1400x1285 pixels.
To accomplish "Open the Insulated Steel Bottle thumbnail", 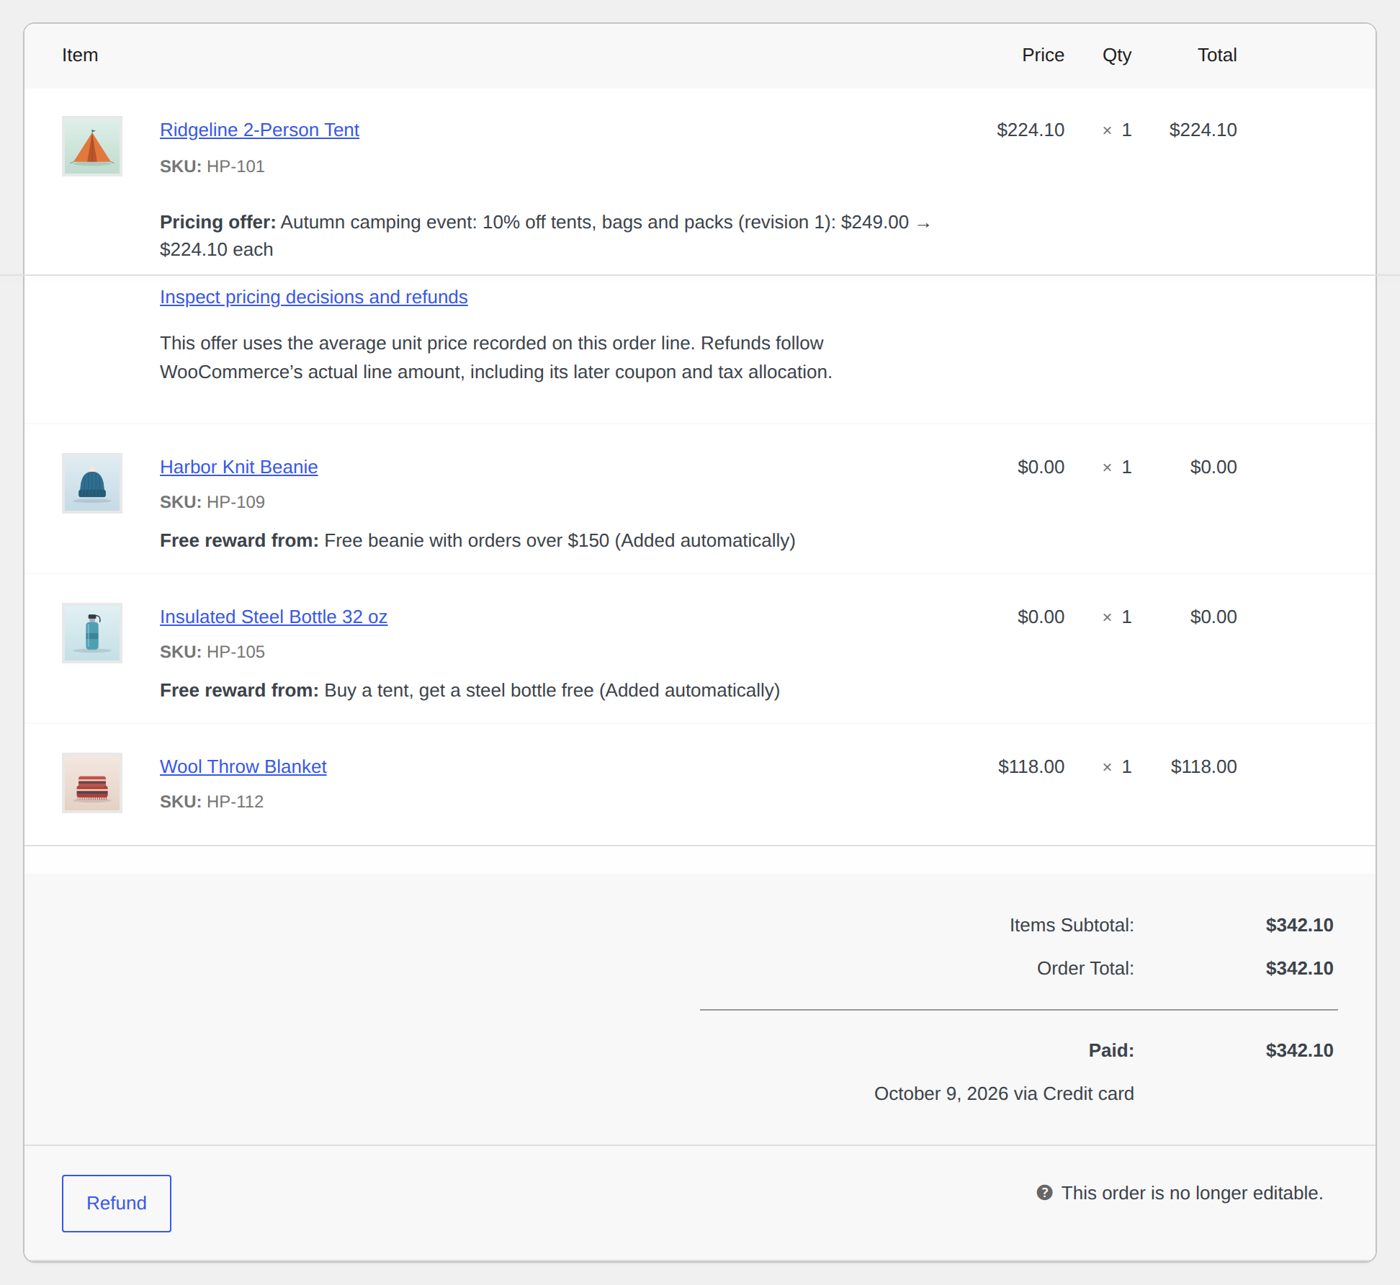I will (92, 633).
